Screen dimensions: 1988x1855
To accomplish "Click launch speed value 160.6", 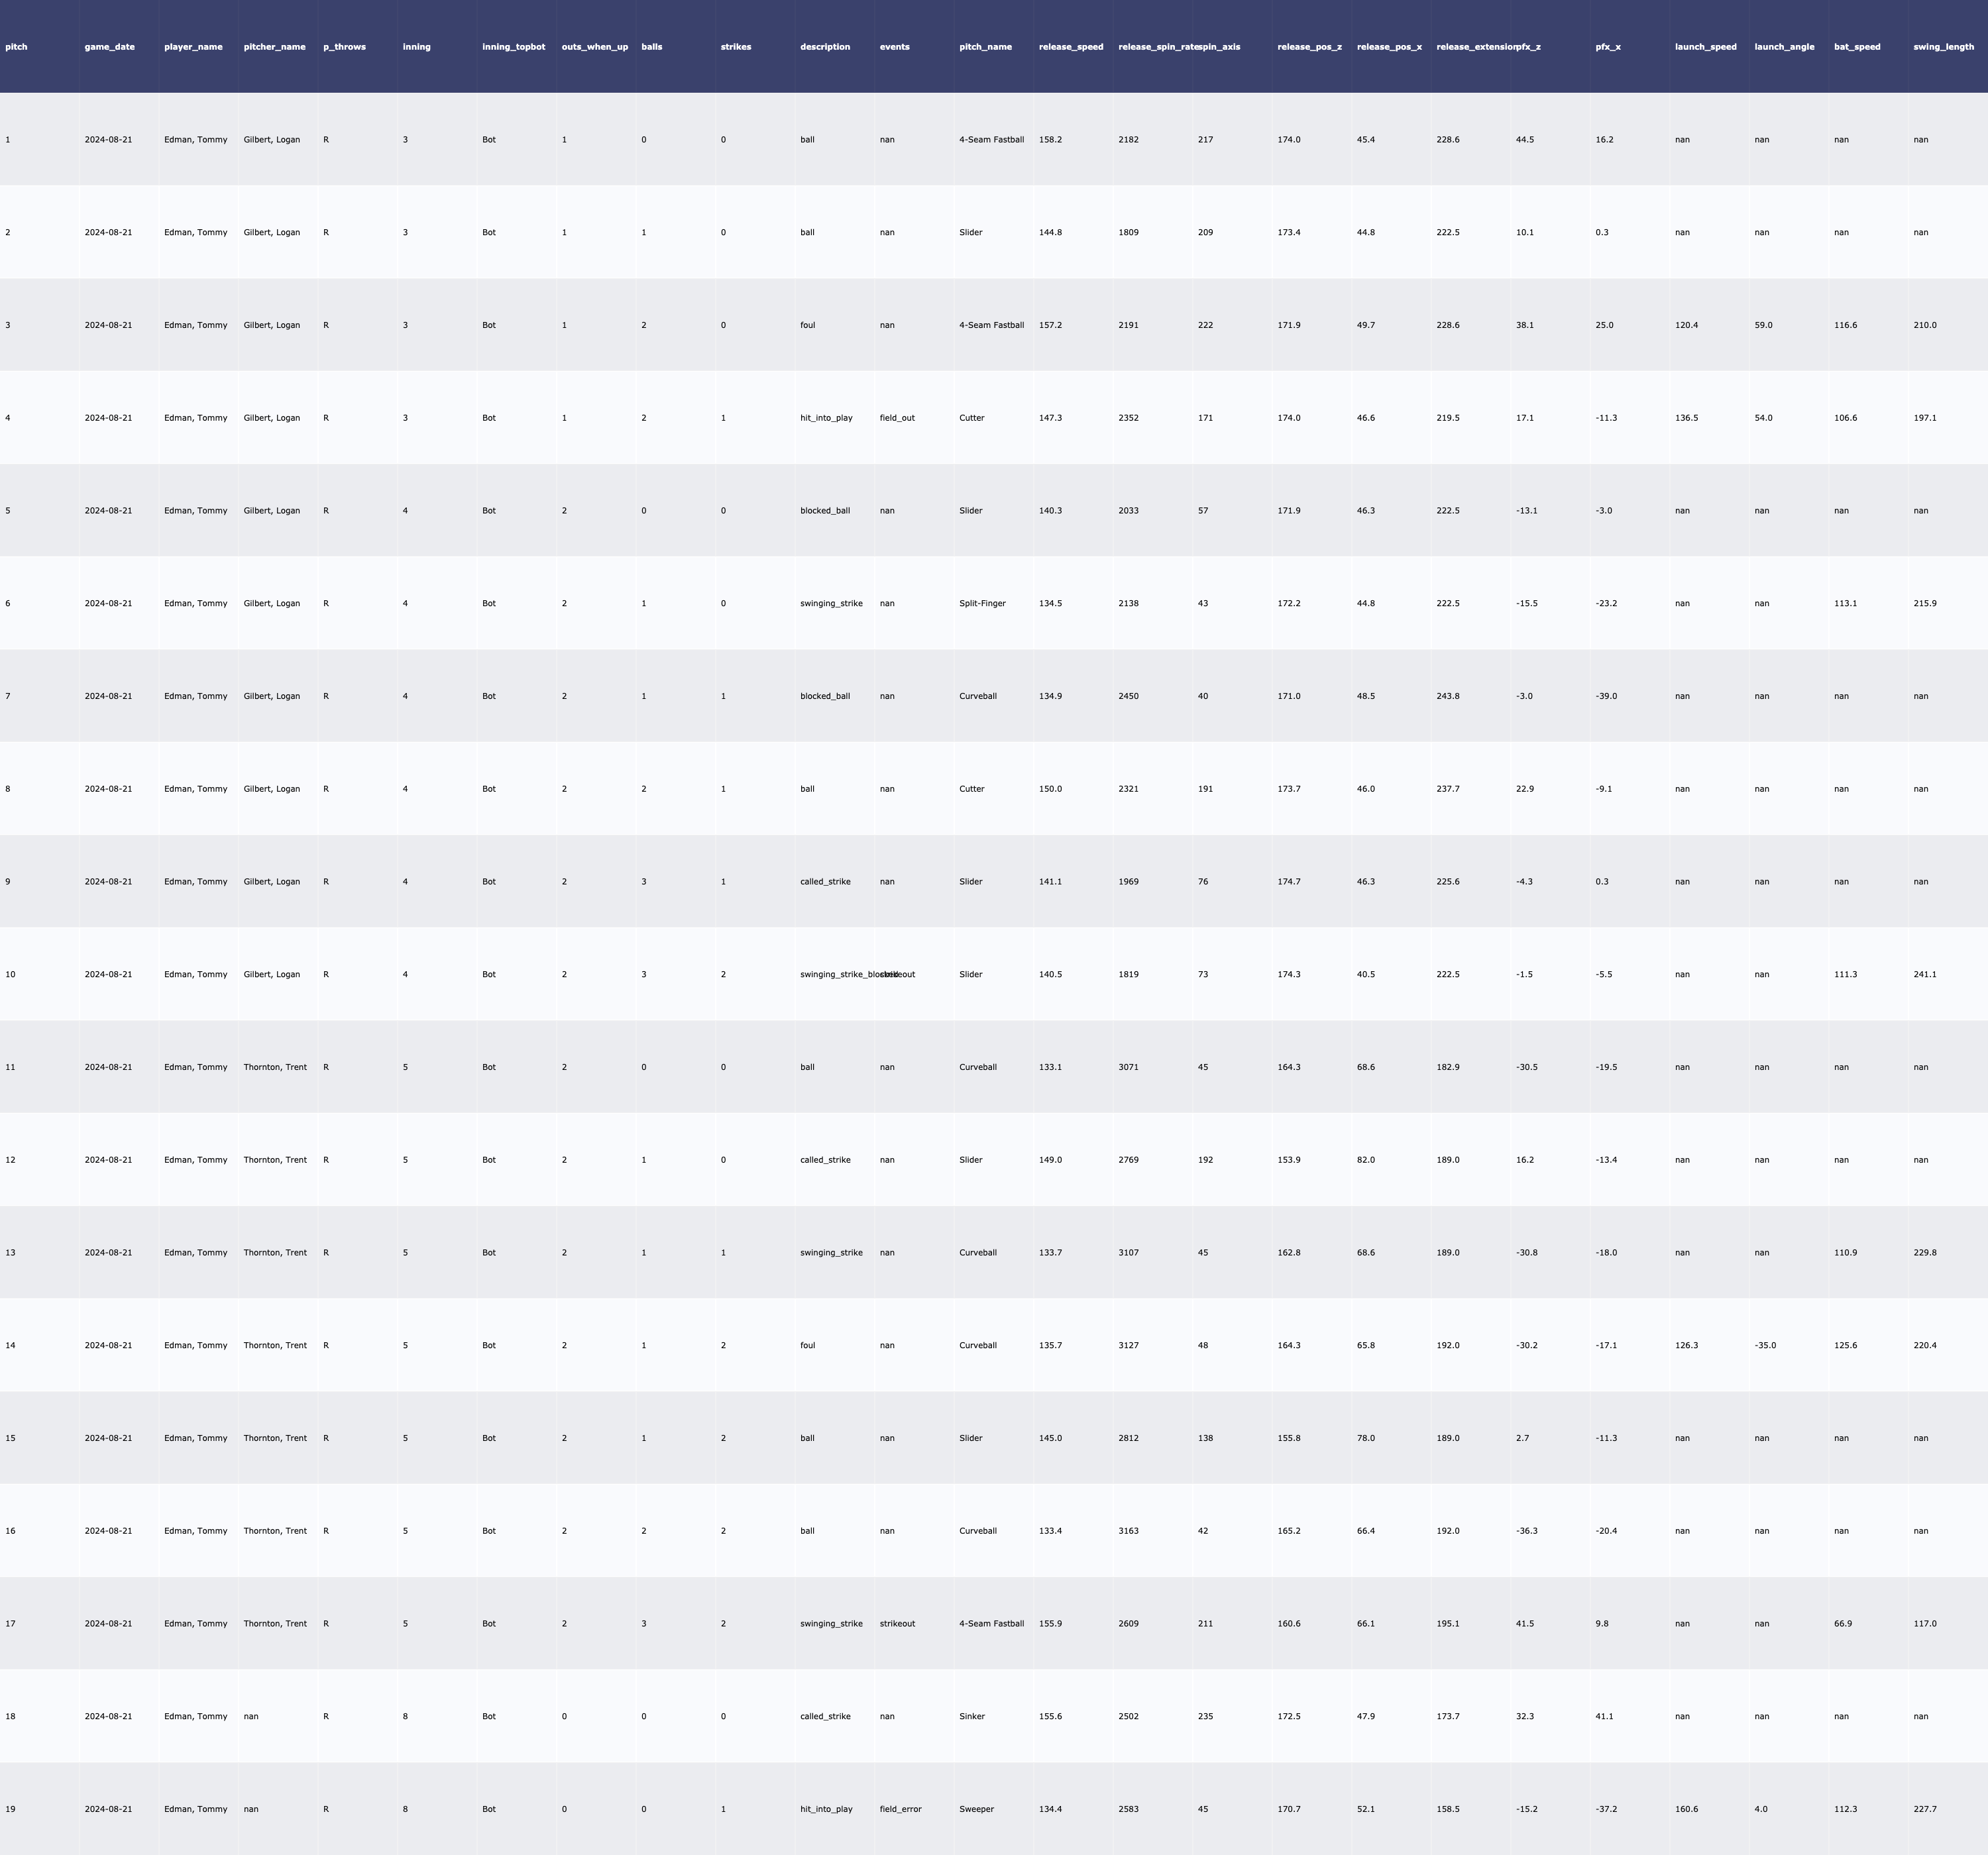I will coord(1686,1809).
